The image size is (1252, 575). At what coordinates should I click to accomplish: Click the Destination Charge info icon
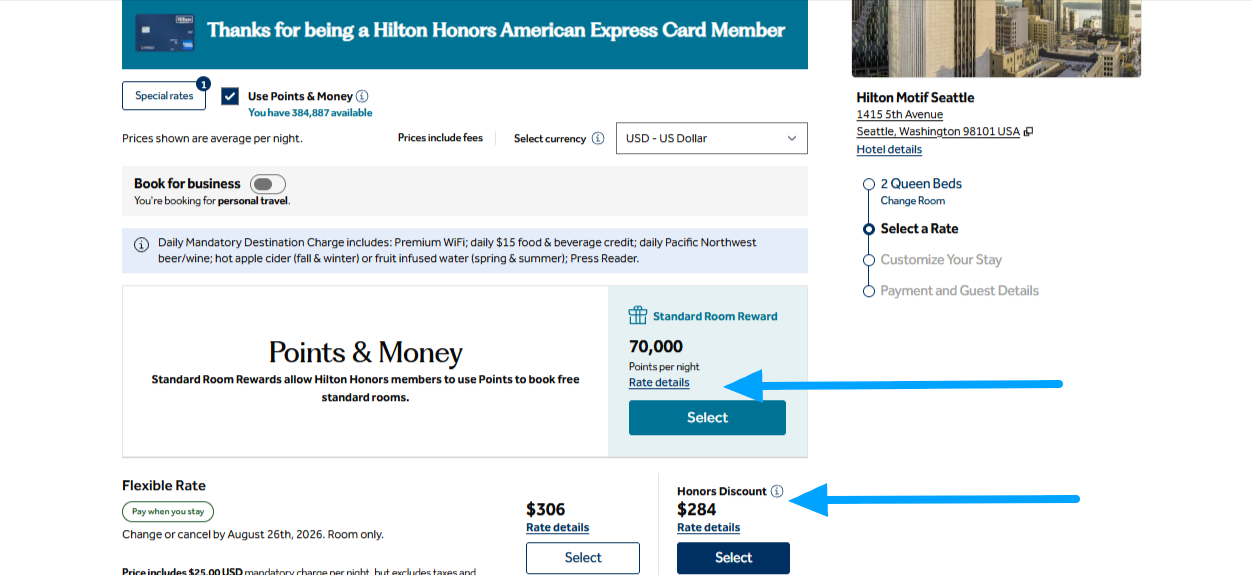[x=140, y=243]
